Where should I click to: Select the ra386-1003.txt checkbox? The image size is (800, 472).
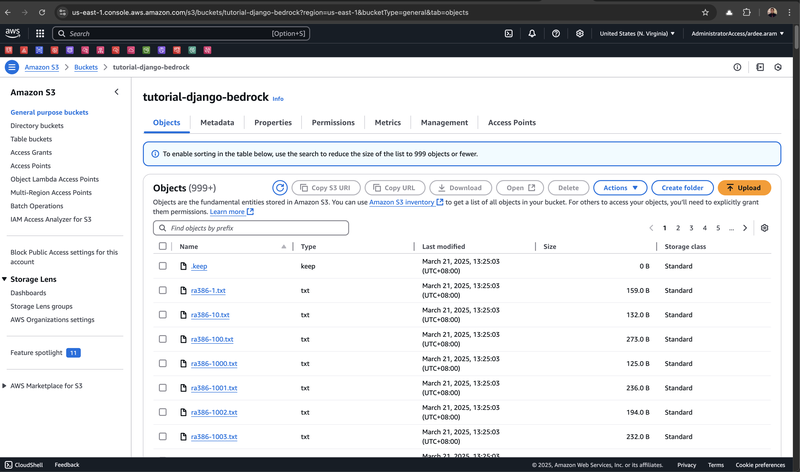(x=163, y=436)
